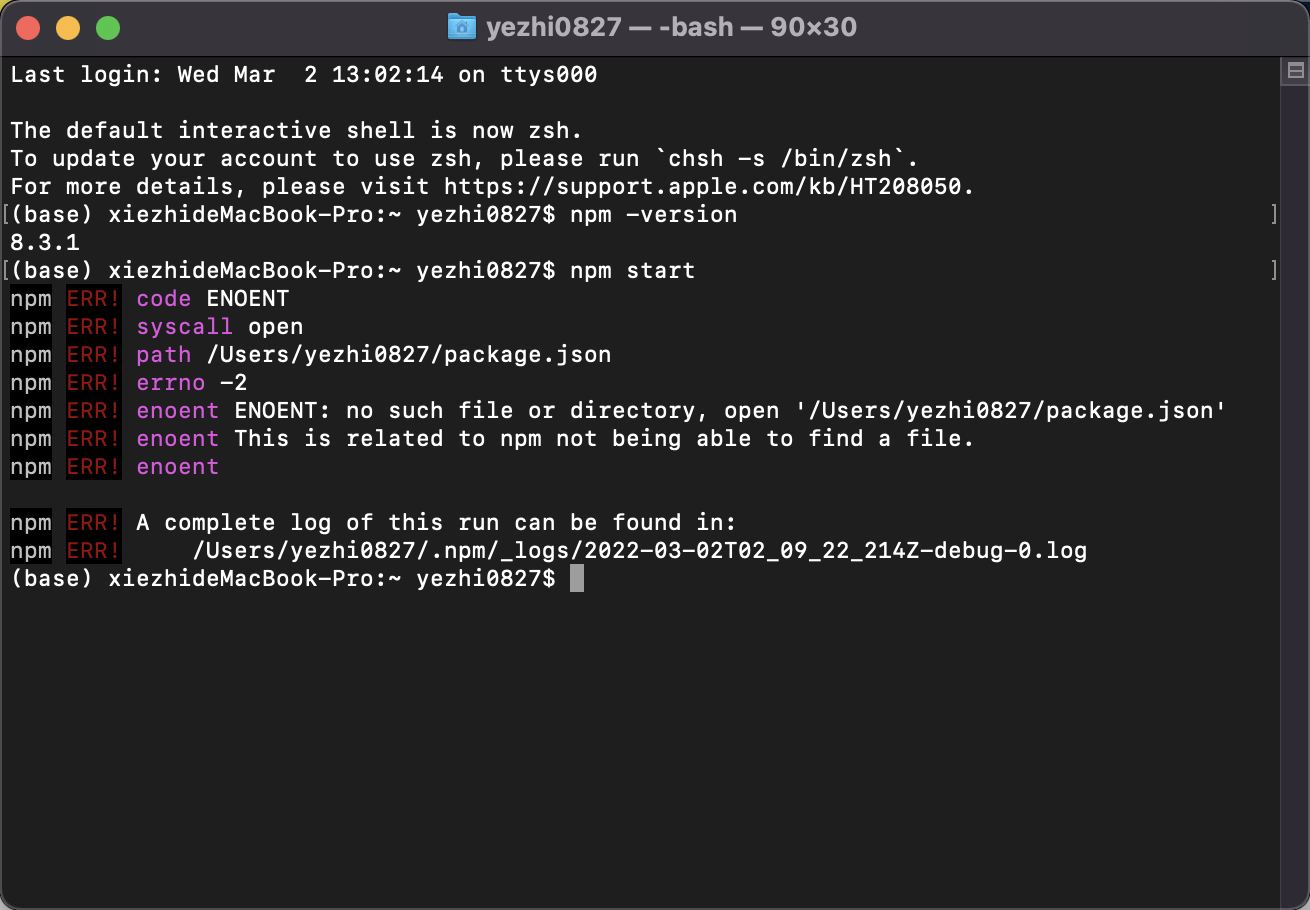Click the magenta "syscall" label
The width and height of the screenshot is (1310, 910).
(185, 326)
